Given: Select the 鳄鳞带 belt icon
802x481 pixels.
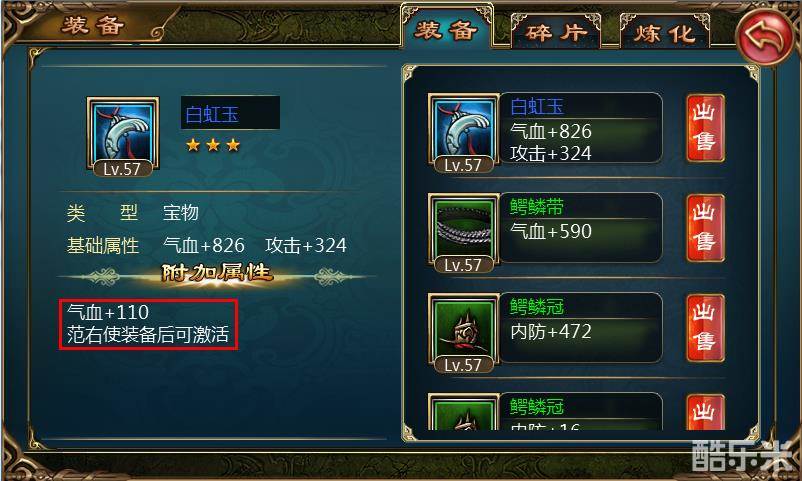Looking at the screenshot, I should coord(463,232).
